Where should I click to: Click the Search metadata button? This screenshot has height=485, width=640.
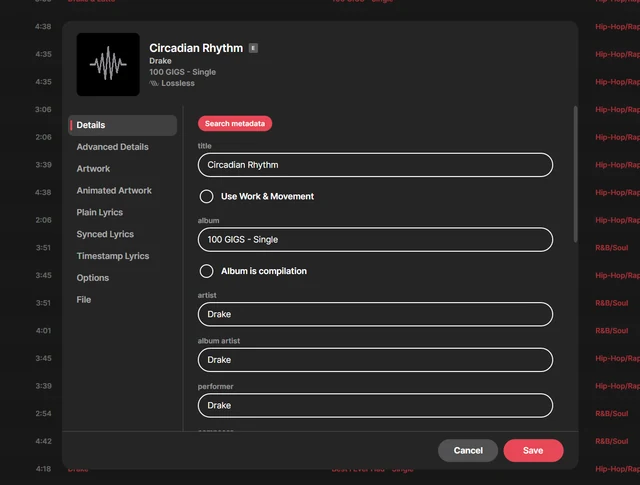(235, 124)
